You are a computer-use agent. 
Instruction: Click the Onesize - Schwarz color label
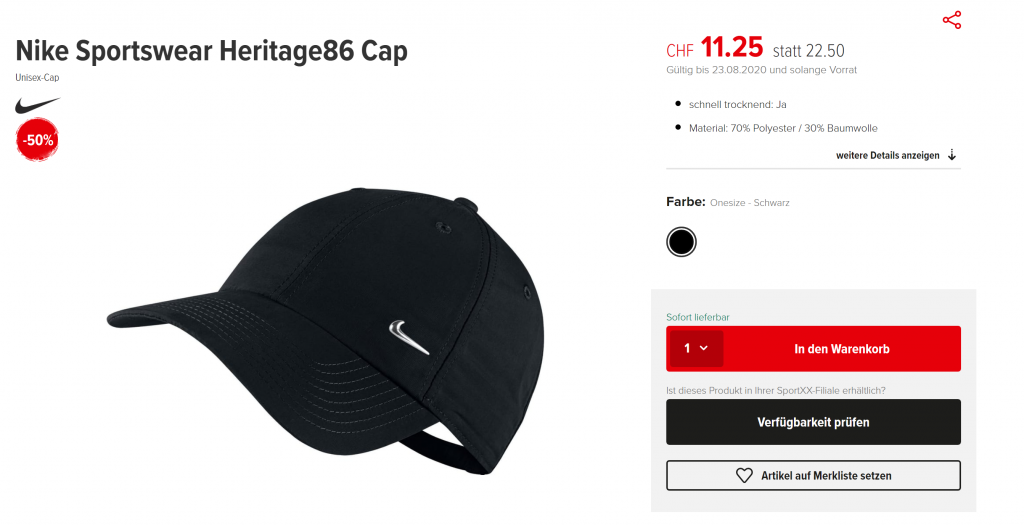750,203
